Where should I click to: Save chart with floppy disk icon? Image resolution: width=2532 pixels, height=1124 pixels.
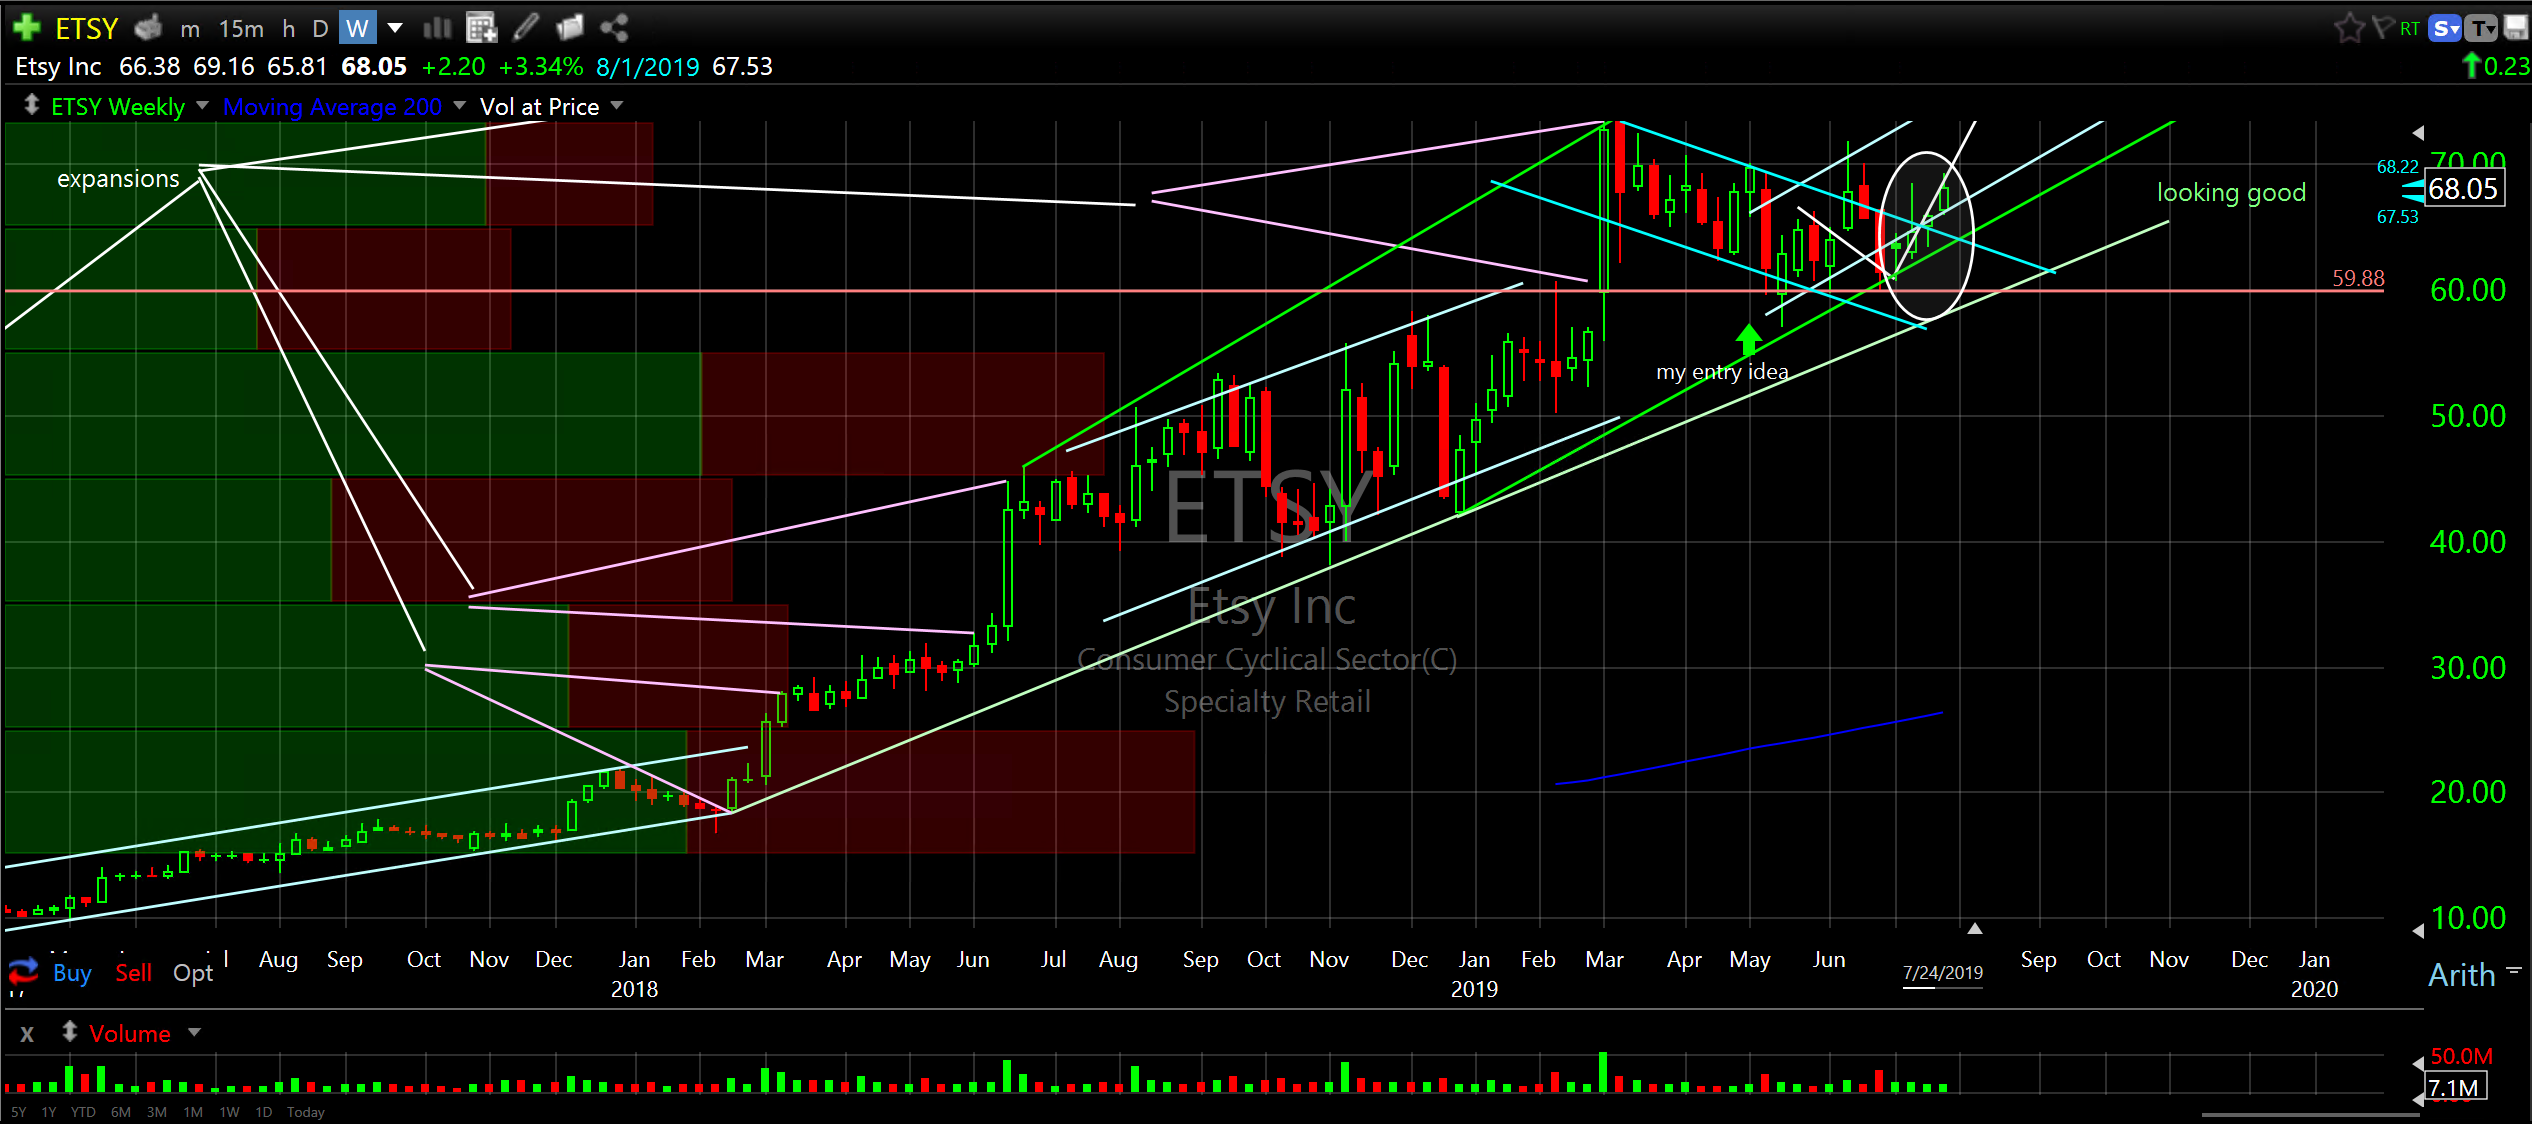click(x=2515, y=27)
